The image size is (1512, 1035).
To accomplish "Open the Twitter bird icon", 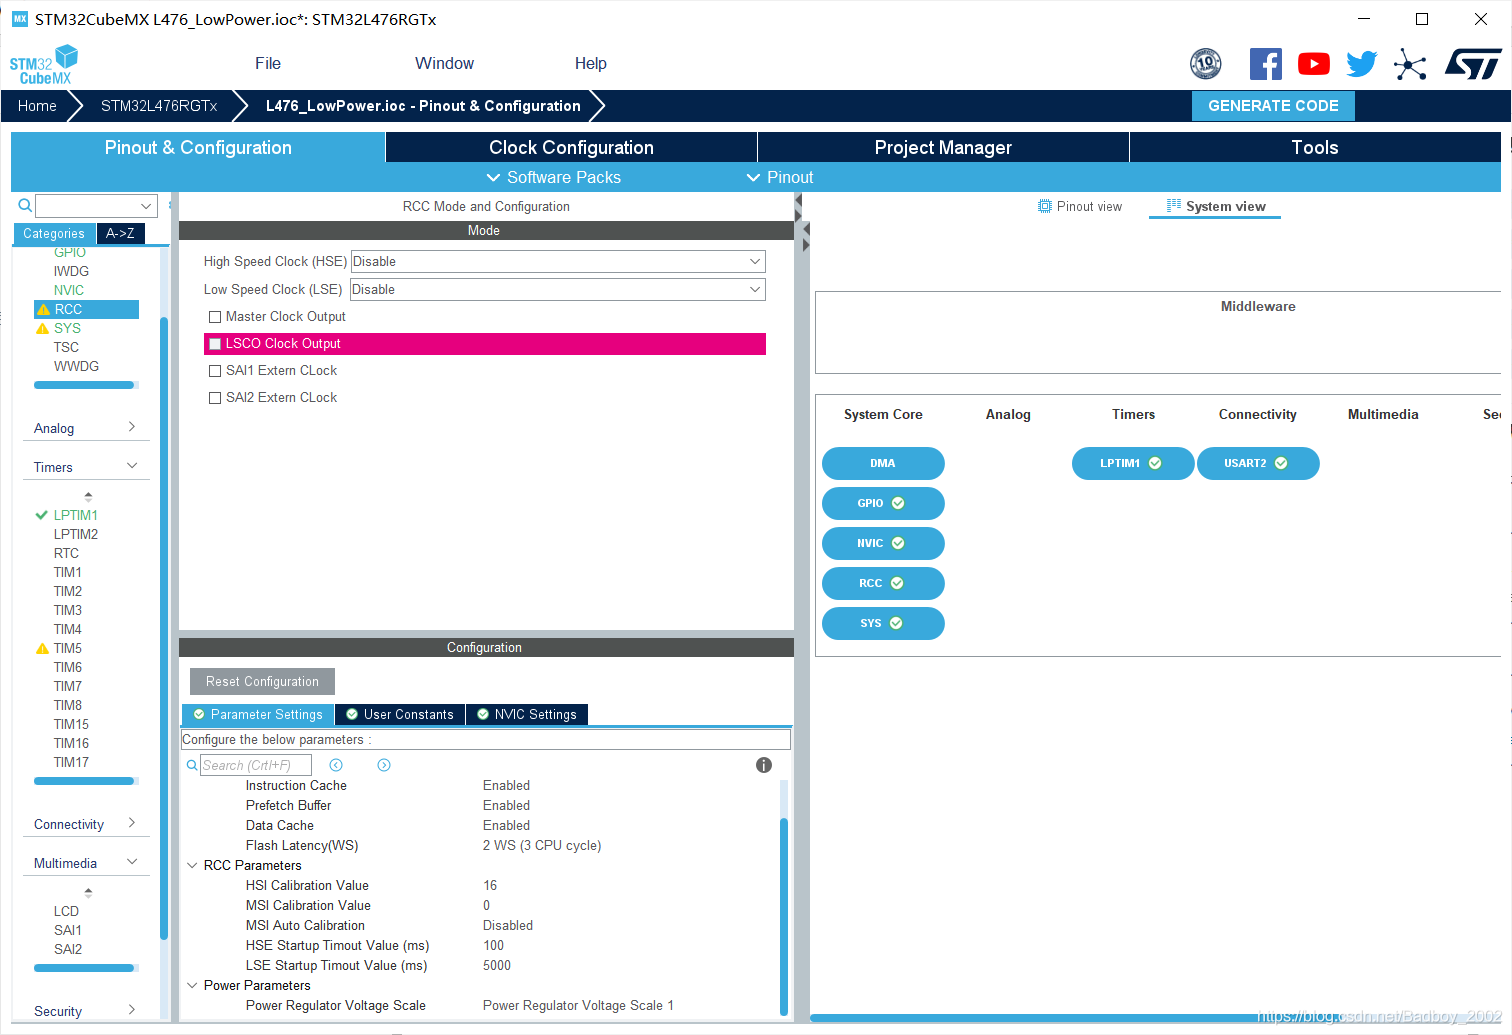I will [x=1361, y=64].
